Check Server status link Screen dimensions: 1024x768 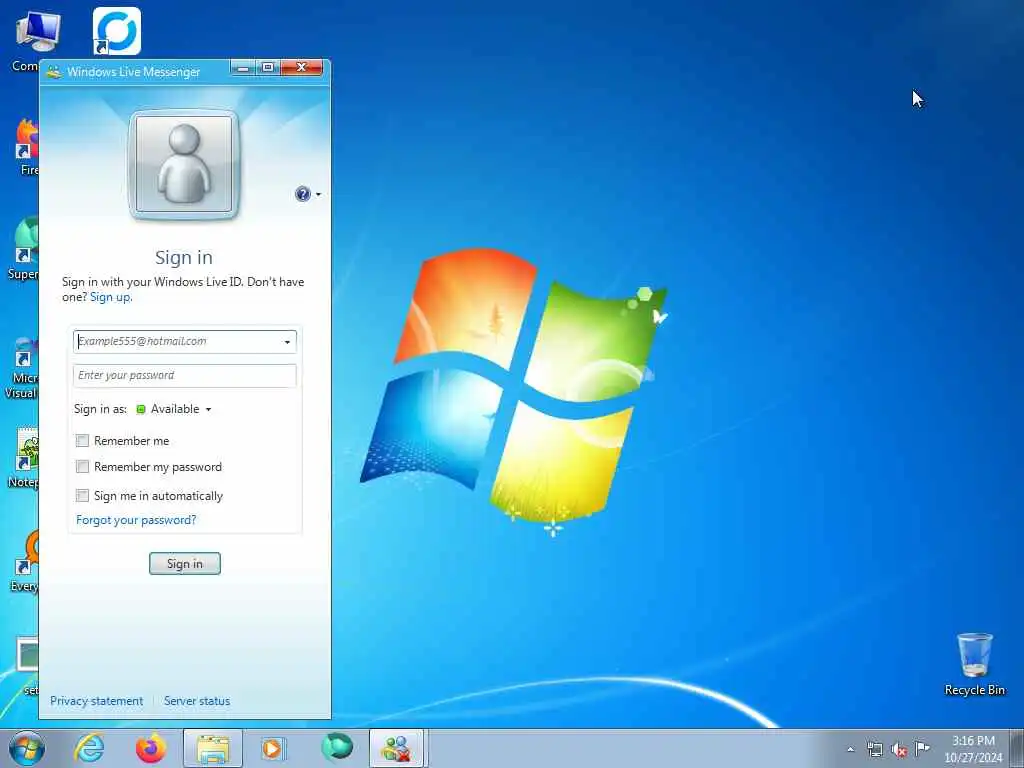click(197, 701)
